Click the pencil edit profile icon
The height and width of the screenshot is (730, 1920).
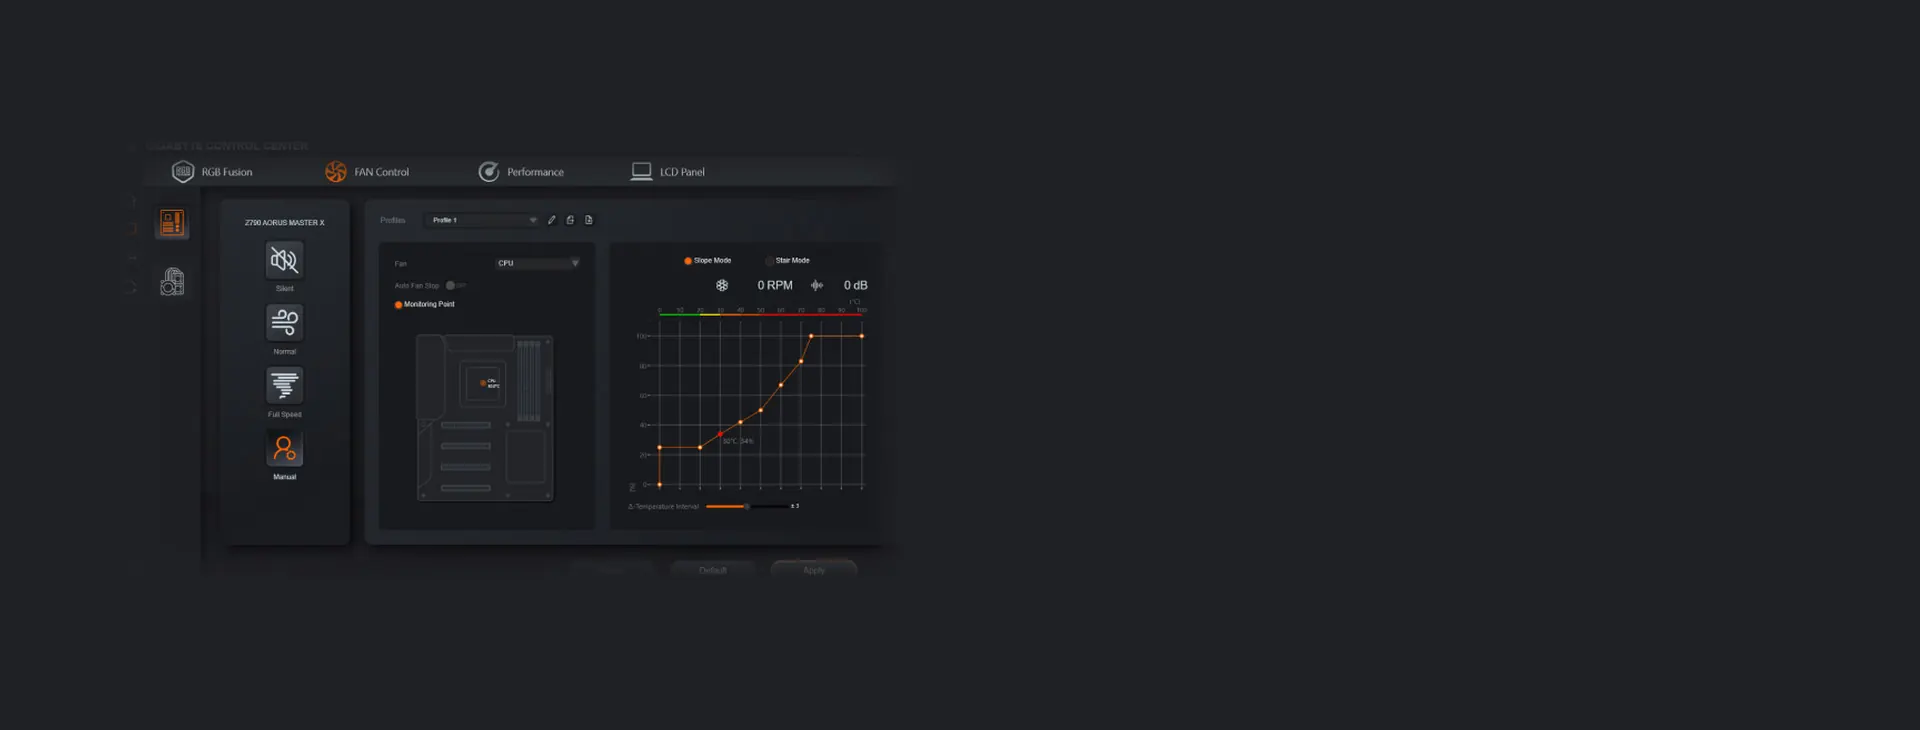(551, 220)
